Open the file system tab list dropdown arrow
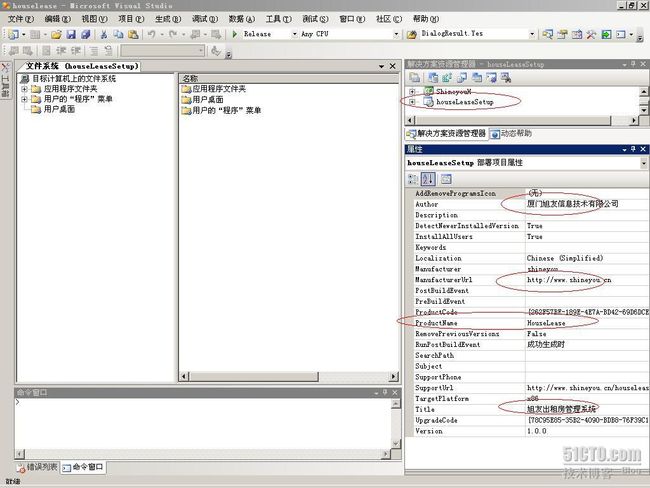The width and height of the screenshot is (650, 488). point(381,66)
